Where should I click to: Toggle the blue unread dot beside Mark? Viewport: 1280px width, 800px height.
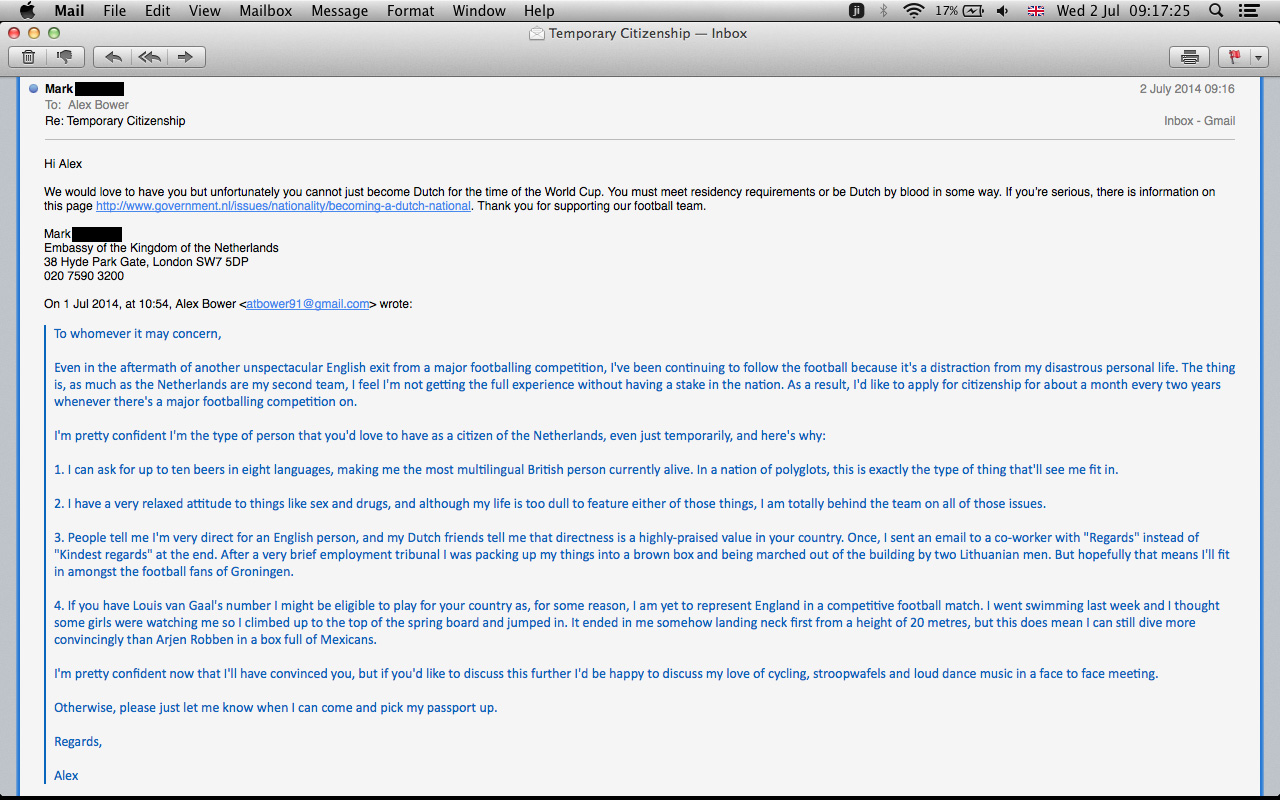[33, 89]
